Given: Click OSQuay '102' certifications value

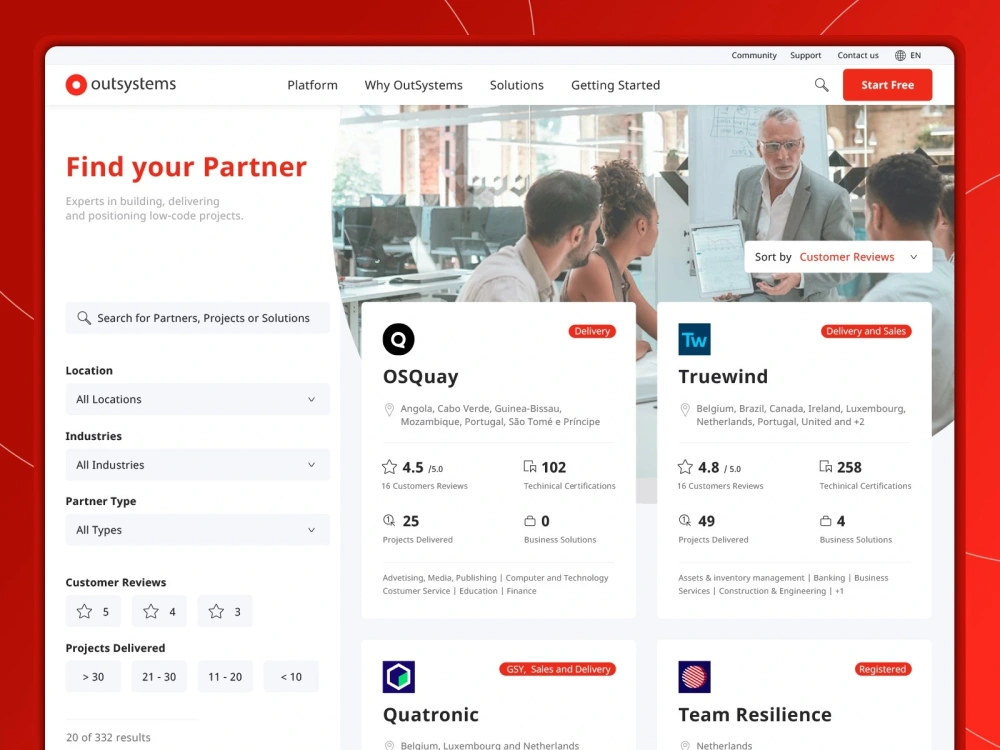Looking at the screenshot, I should click(554, 467).
